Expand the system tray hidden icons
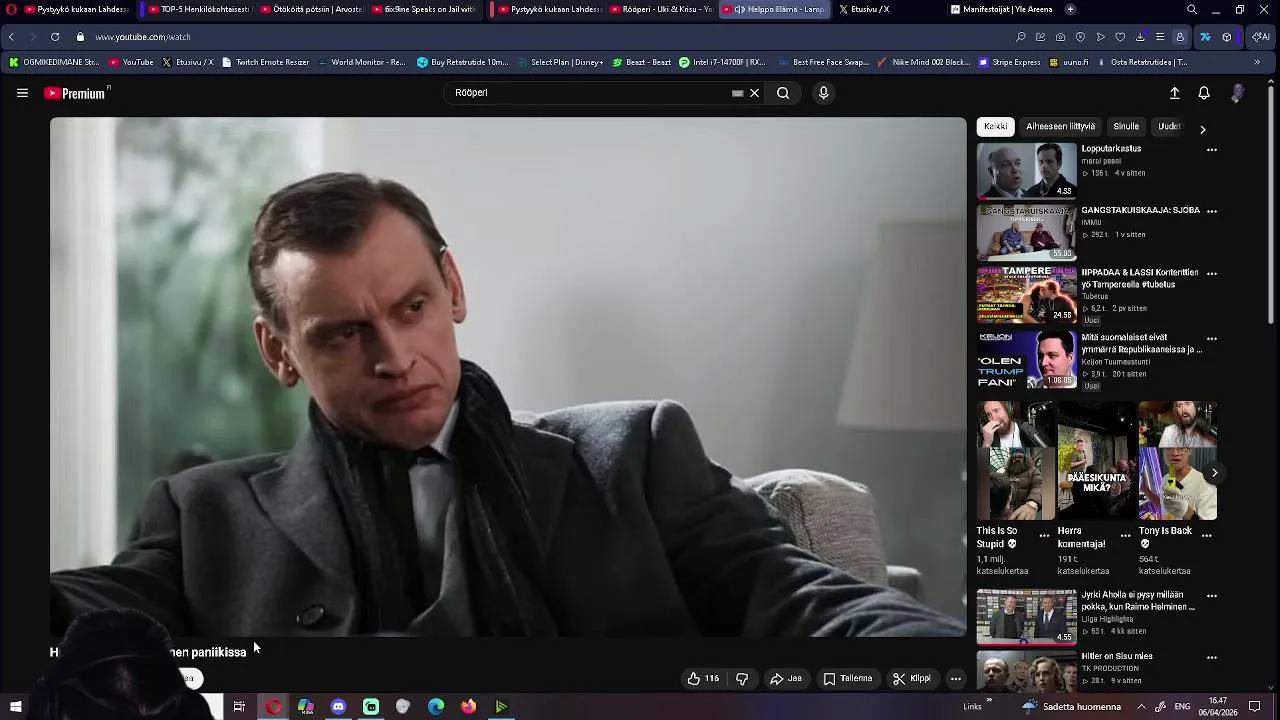Screen dimensions: 1280x720 point(1141,706)
